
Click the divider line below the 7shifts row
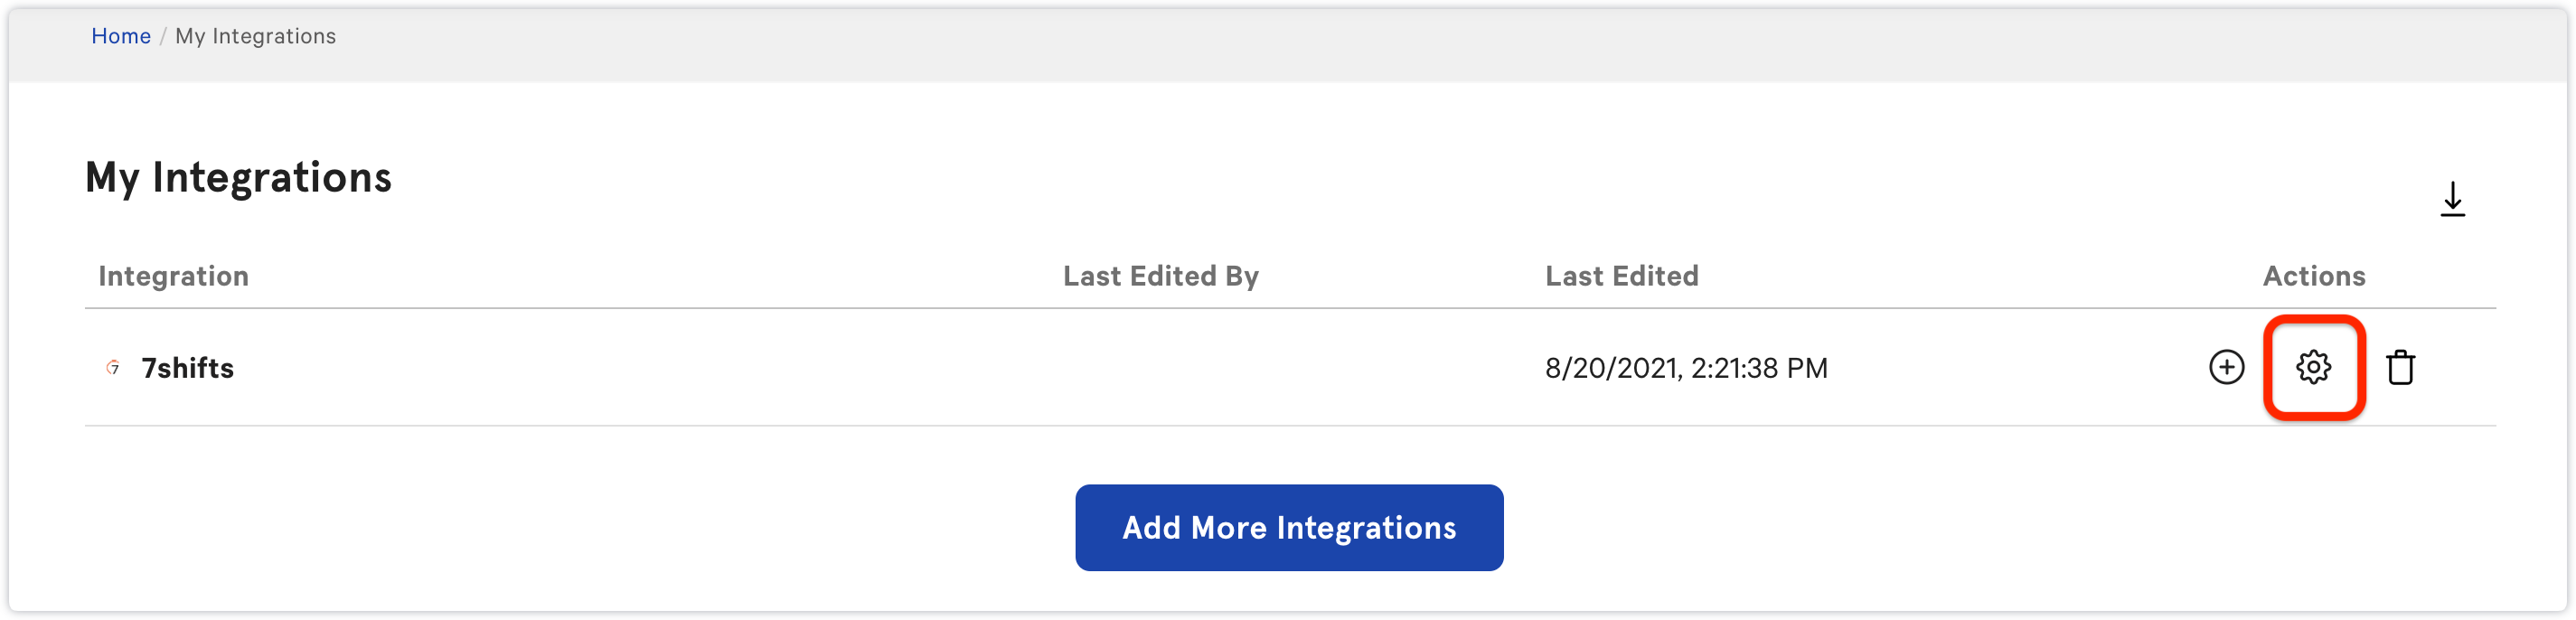1288,426
